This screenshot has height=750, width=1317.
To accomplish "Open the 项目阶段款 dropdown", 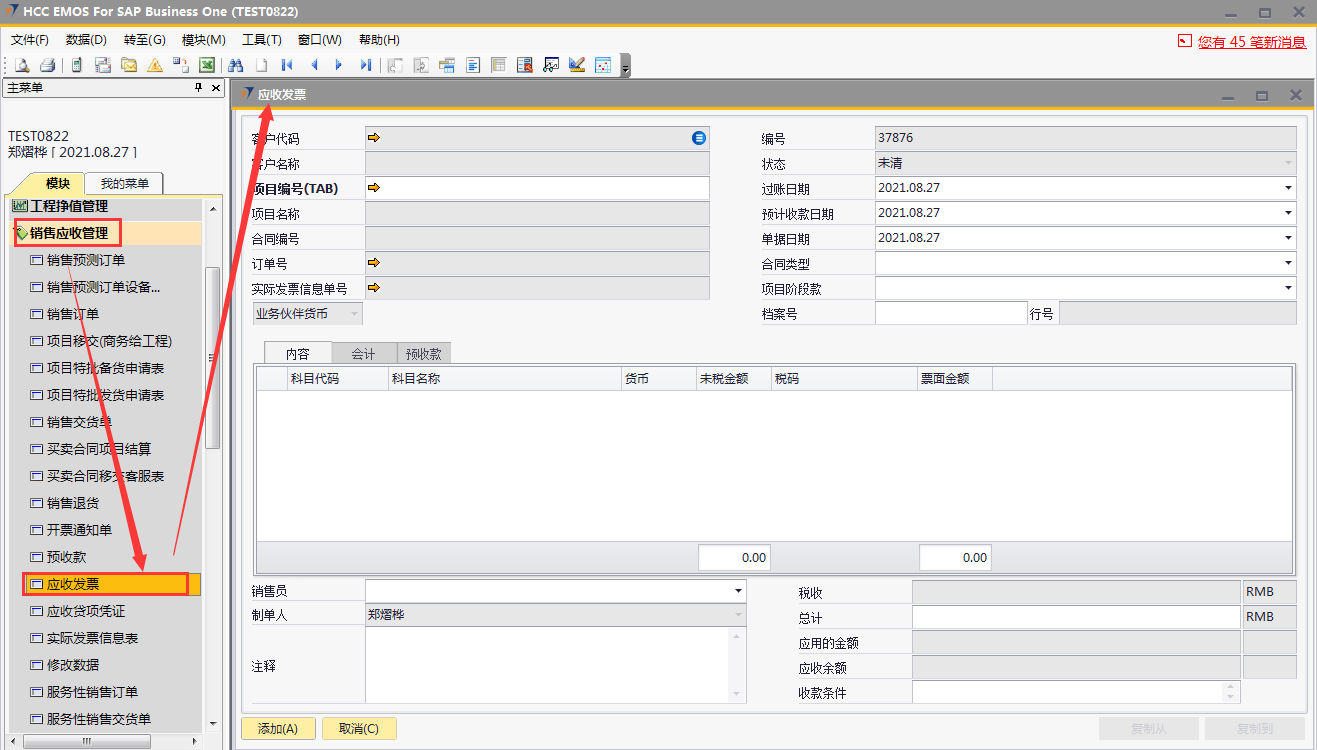I will click(x=1288, y=289).
